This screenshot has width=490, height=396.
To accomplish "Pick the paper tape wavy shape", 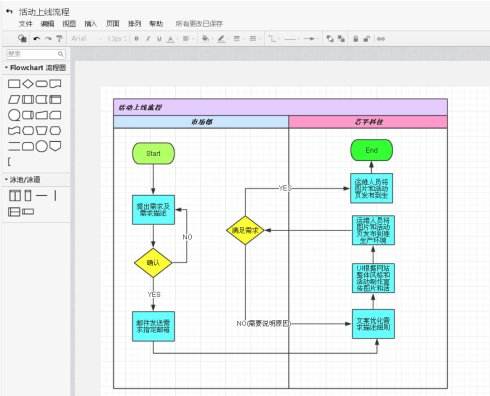I will pos(14,130).
